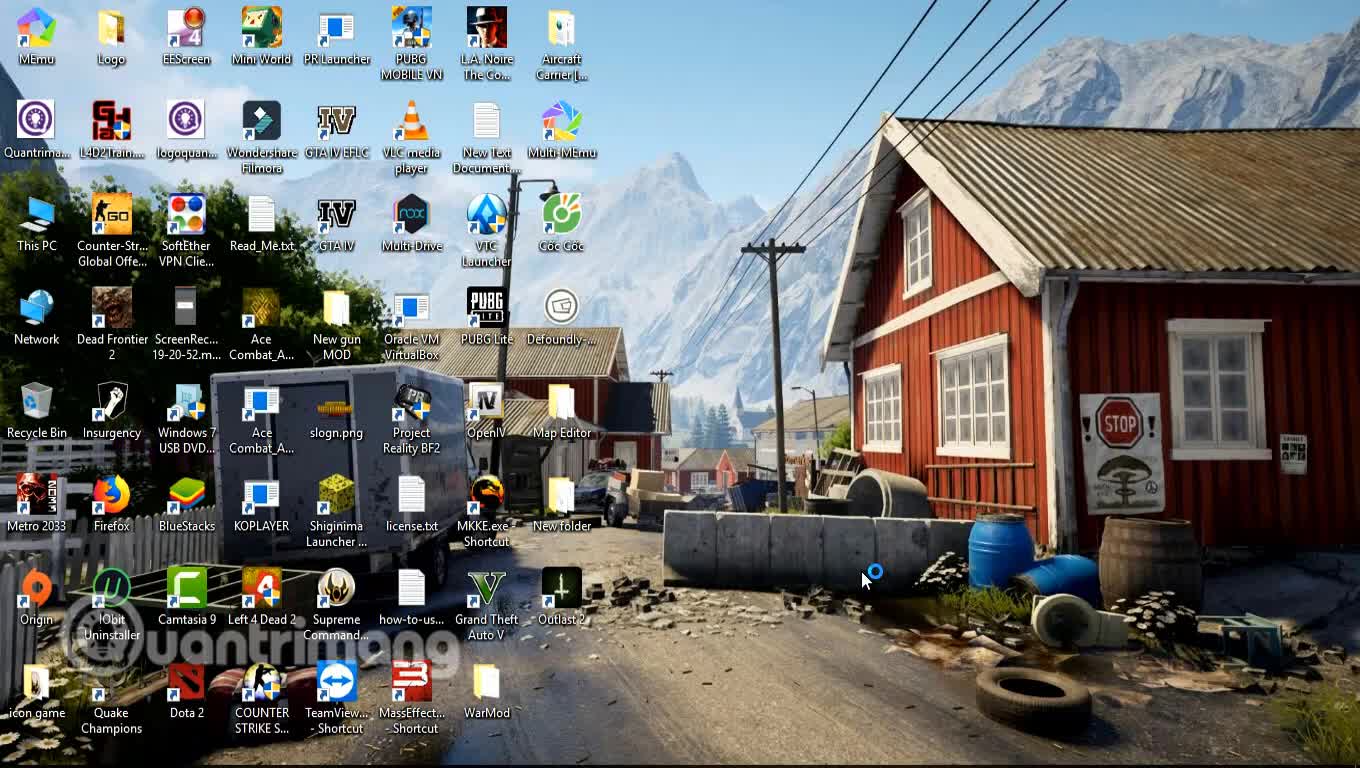Screen dimensions: 1360x768
Task: Click the PR Launcher shortcut
Action: pos(337,37)
